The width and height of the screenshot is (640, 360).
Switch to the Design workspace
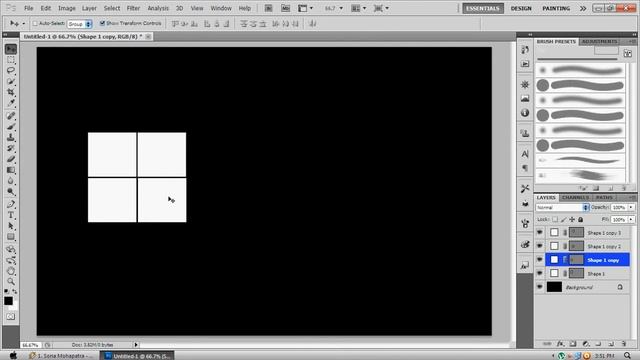[521, 8]
